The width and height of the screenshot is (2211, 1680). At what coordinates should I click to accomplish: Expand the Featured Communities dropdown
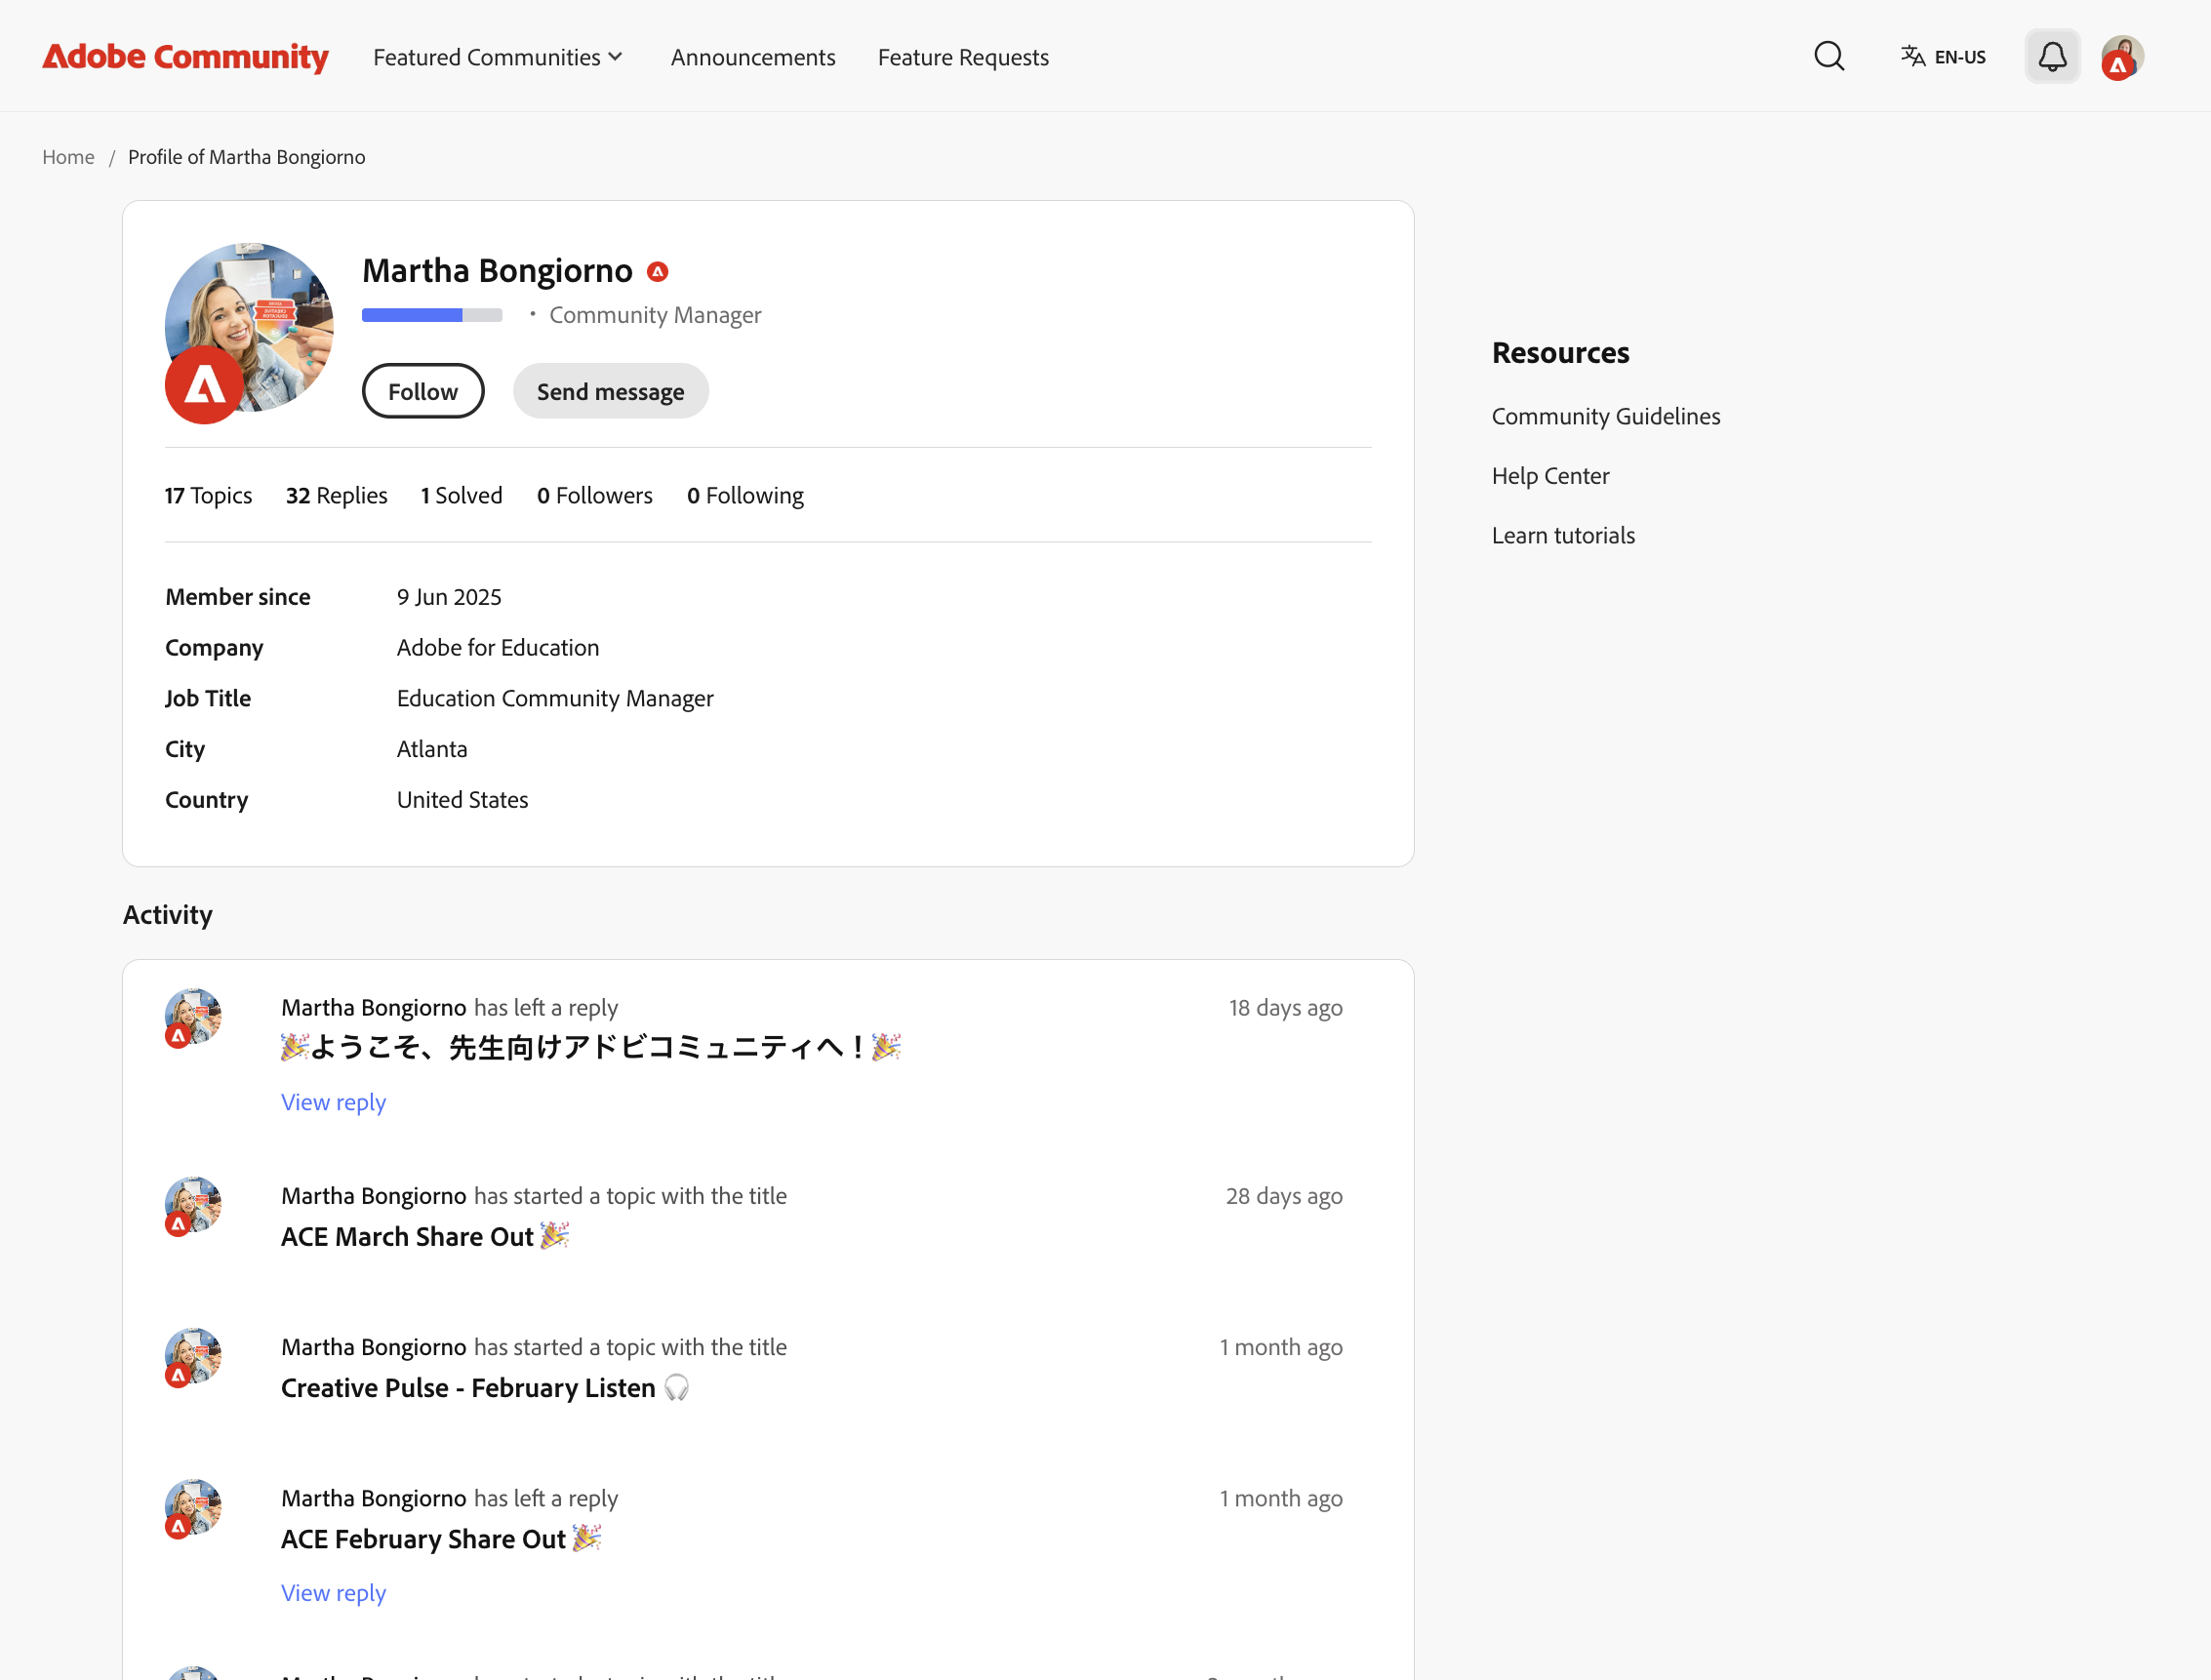(x=498, y=57)
